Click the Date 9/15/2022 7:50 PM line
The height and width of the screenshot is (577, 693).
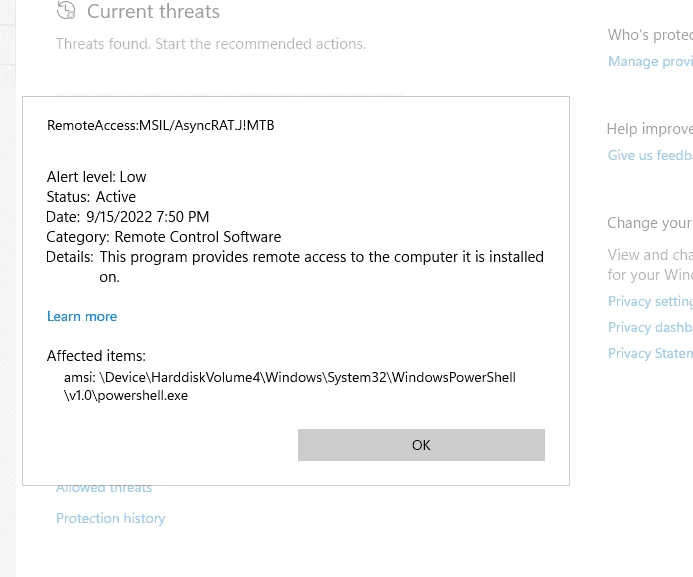(x=127, y=216)
